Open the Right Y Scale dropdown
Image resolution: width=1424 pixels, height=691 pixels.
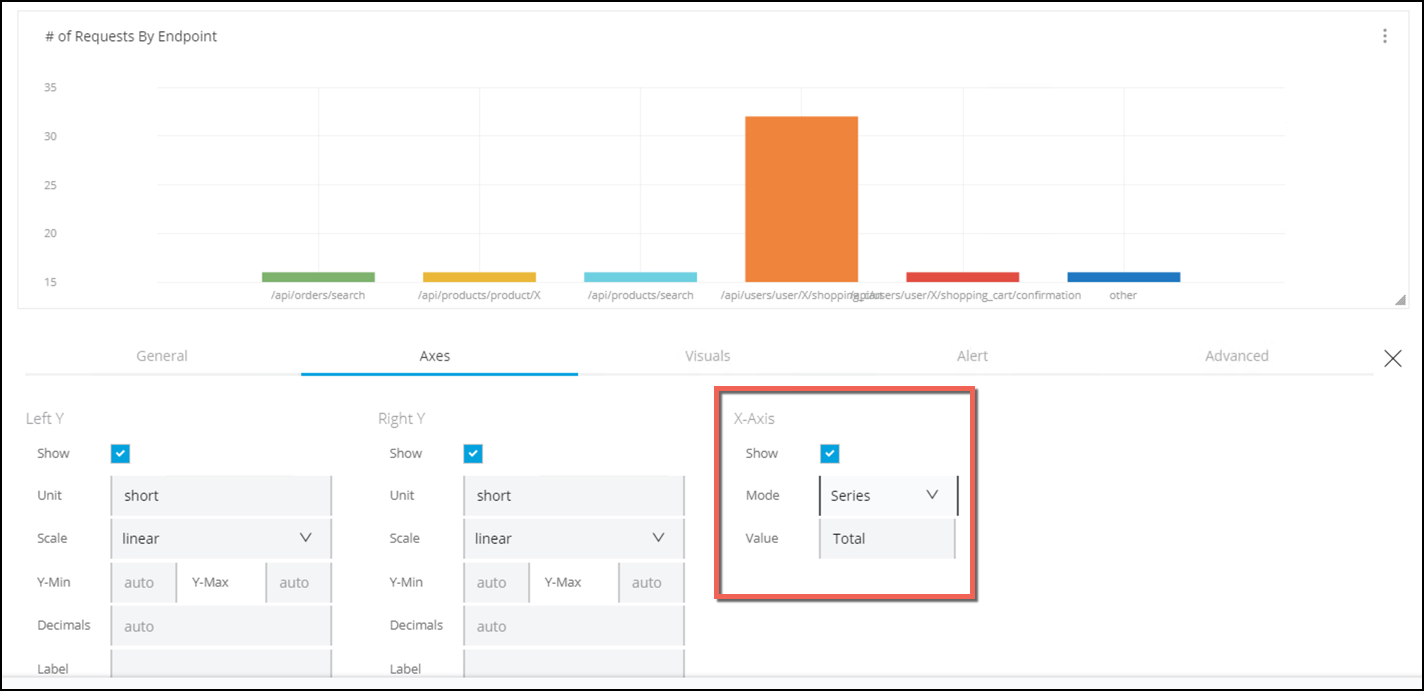(x=573, y=538)
